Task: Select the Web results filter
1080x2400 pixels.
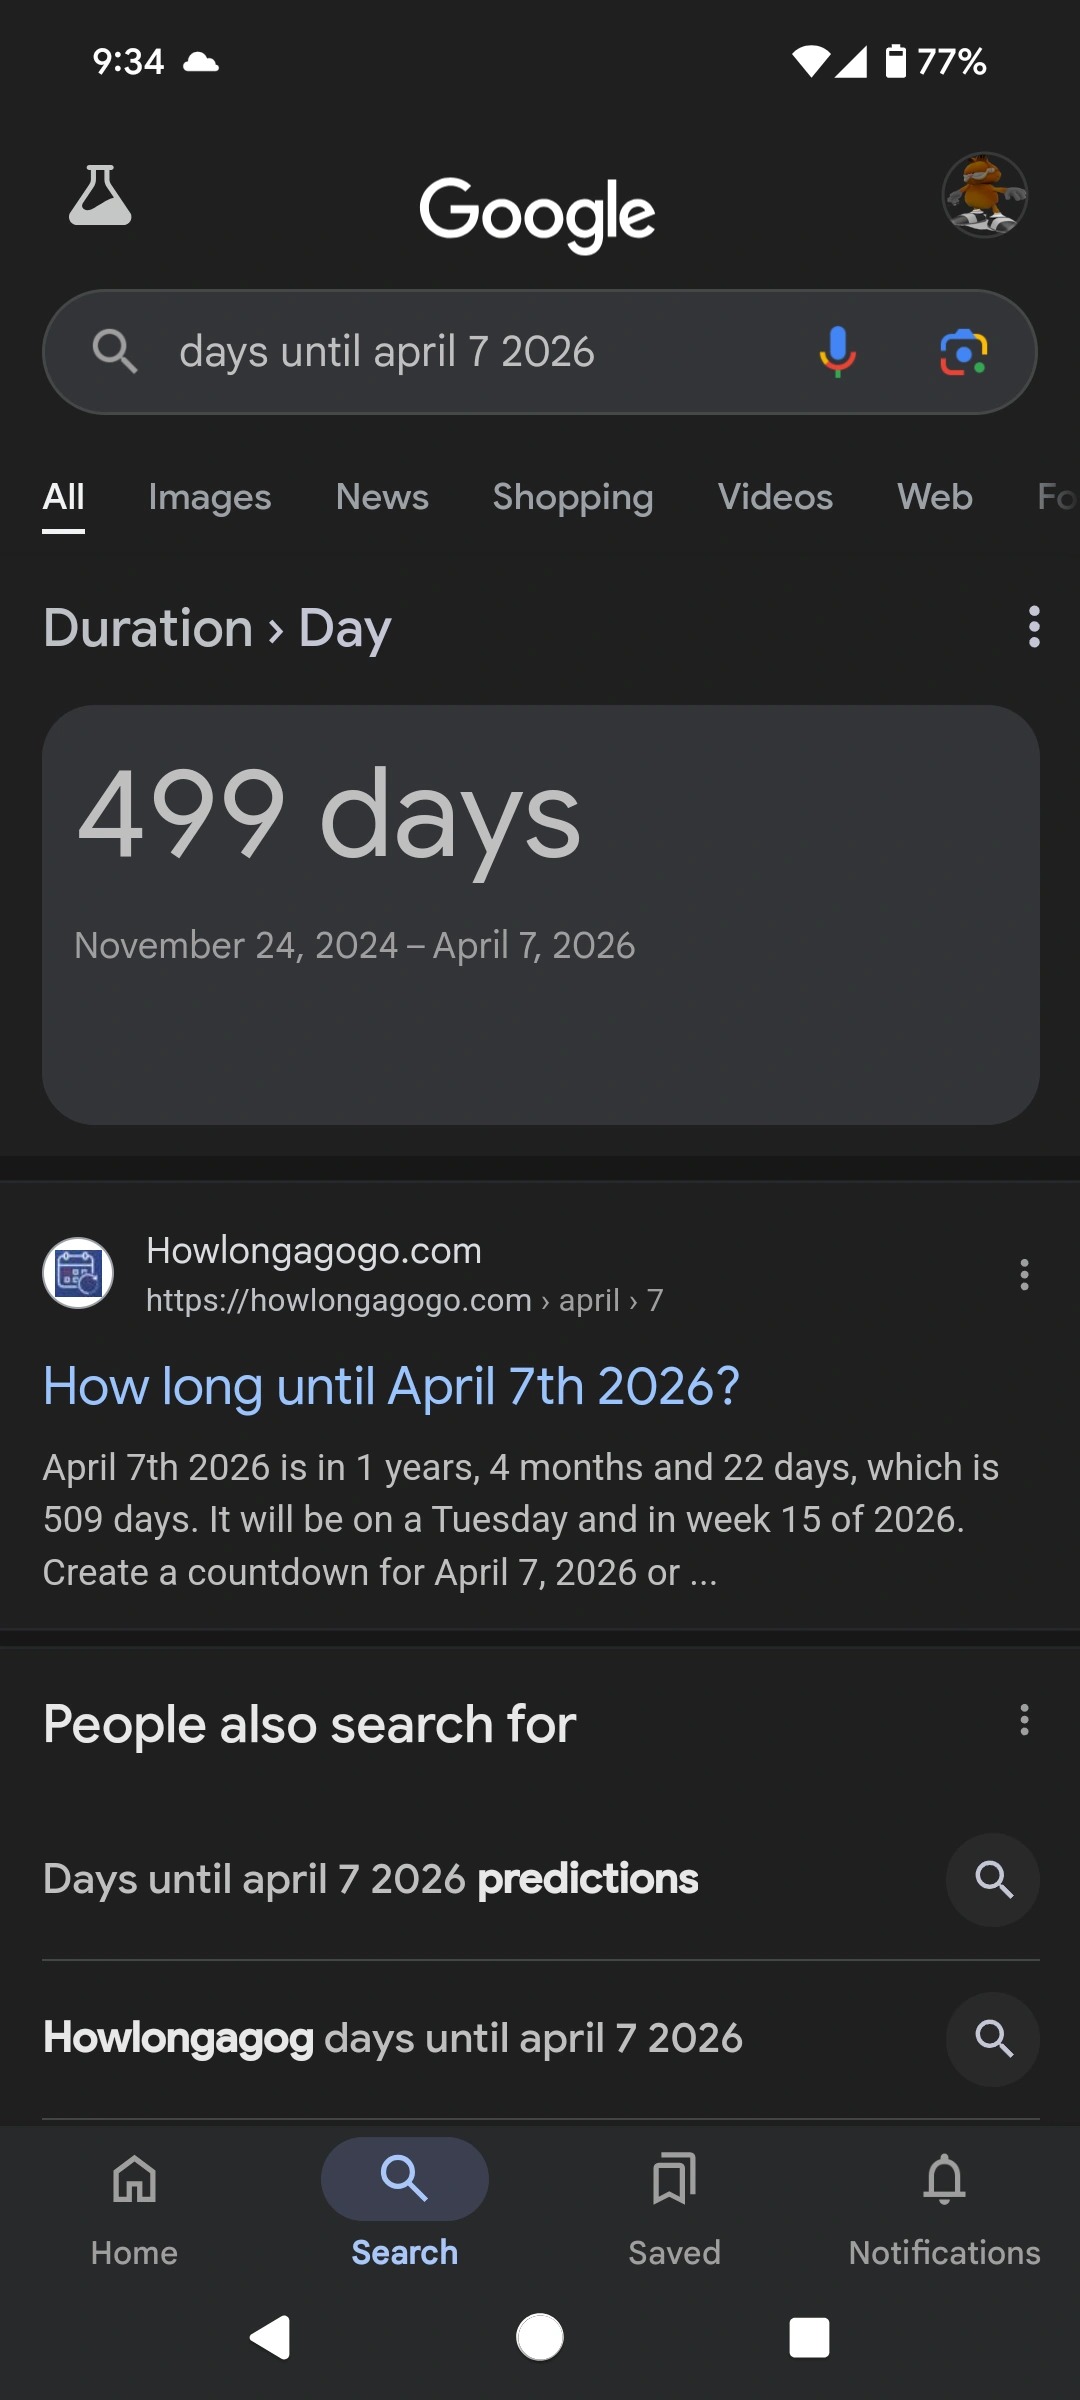Action: [933, 497]
